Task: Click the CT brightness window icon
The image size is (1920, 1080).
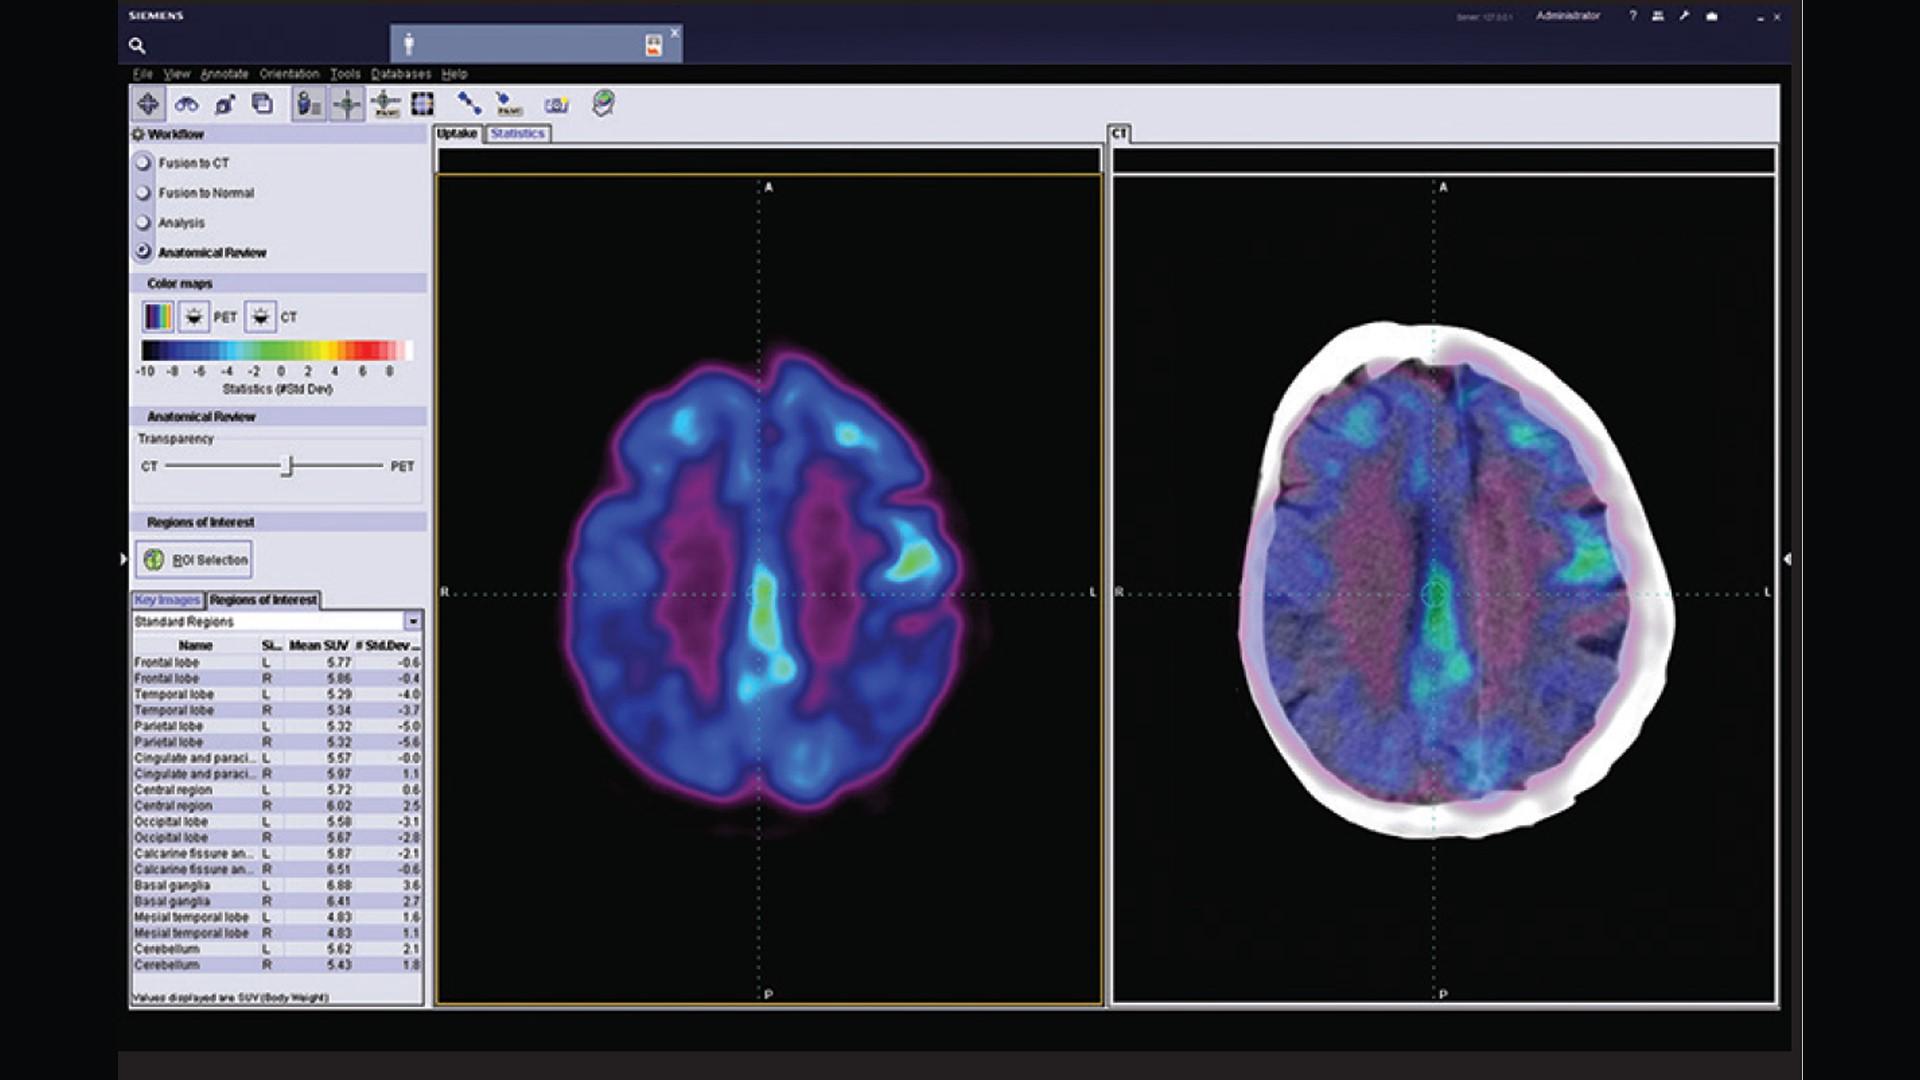Action: [260, 317]
